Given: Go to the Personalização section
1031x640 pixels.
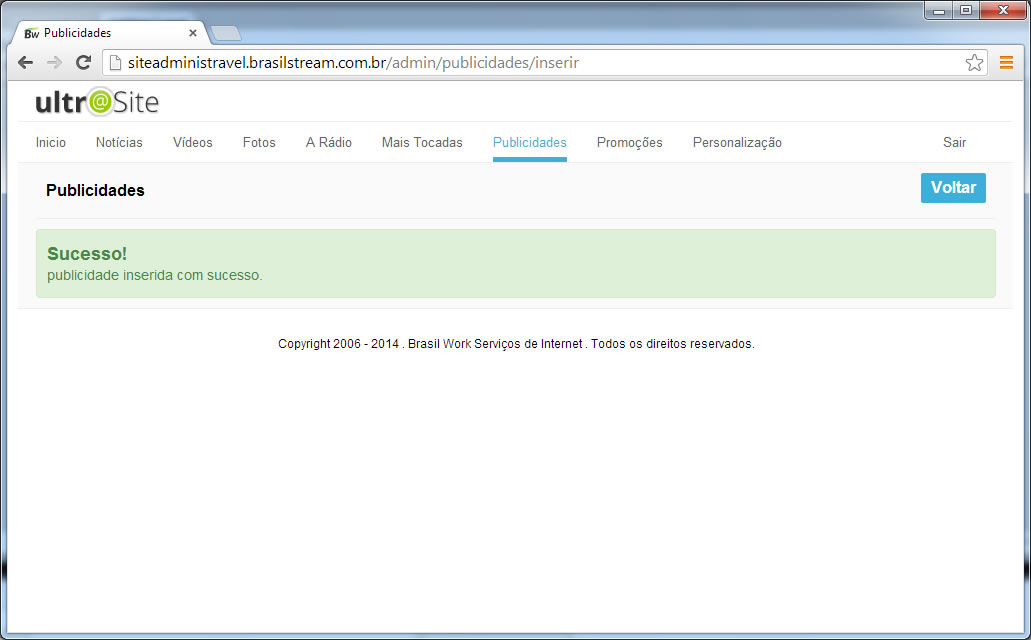Looking at the screenshot, I should [x=737, y=142].
